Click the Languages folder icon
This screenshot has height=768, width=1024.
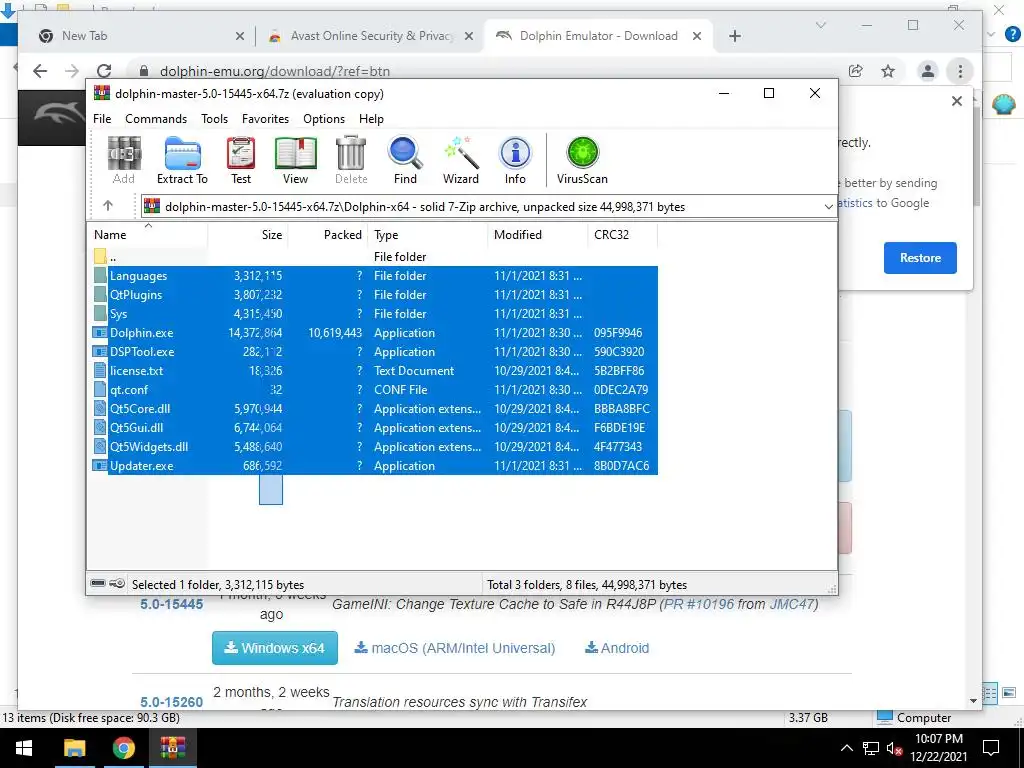point(100,276)
